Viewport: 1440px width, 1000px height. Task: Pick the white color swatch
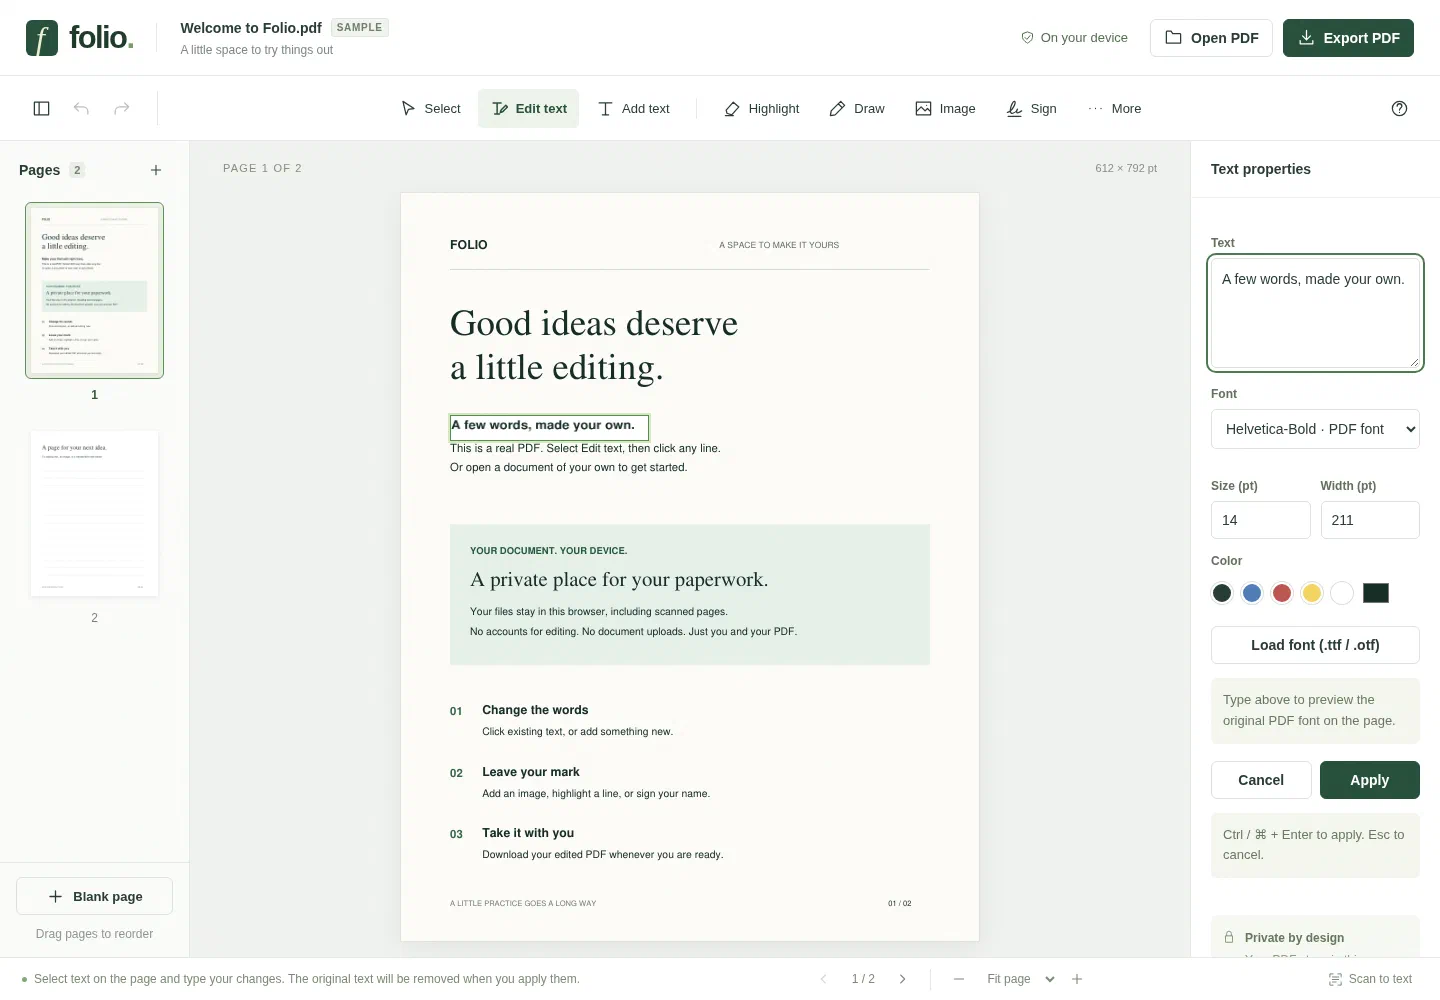(x=1342, y=593)
